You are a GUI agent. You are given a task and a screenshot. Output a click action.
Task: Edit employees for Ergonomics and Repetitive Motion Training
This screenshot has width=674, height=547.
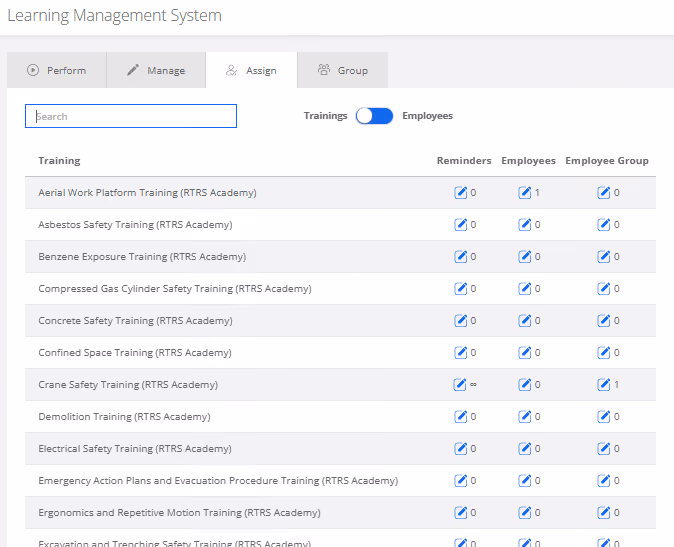tap(524, 513)
